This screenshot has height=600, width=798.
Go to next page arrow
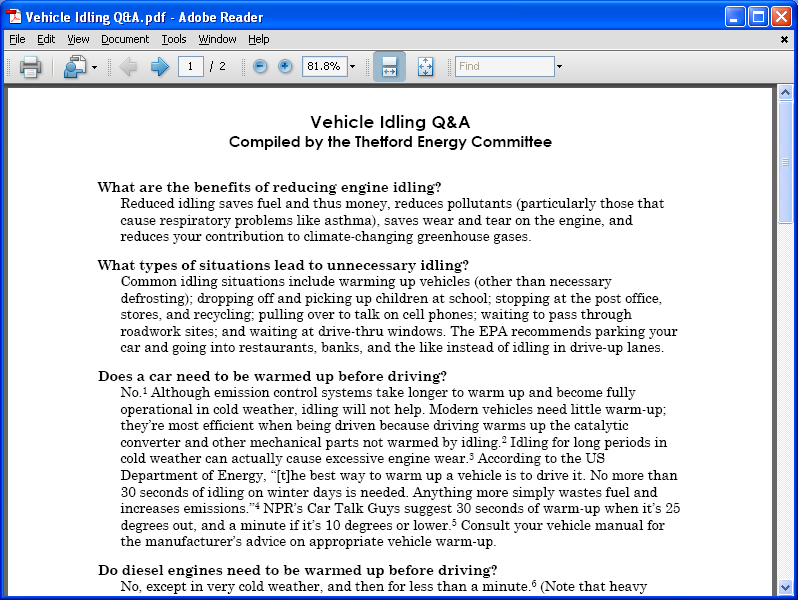click(x=159, y=67)
